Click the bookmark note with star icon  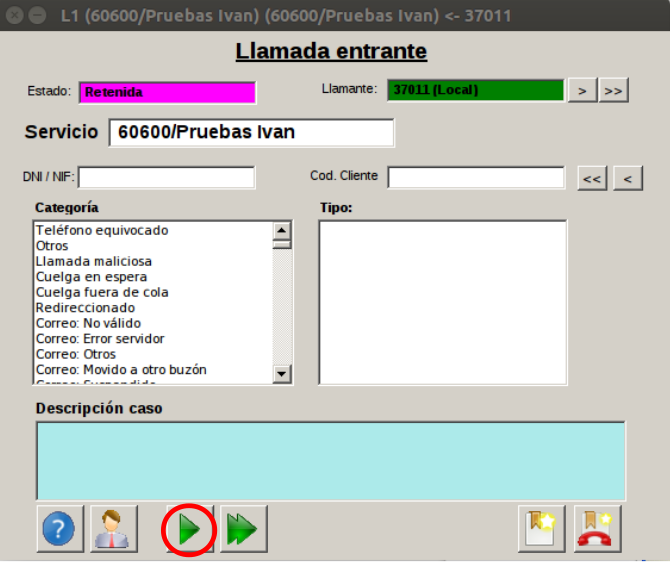pyautogui.click(x=541, y=529)
